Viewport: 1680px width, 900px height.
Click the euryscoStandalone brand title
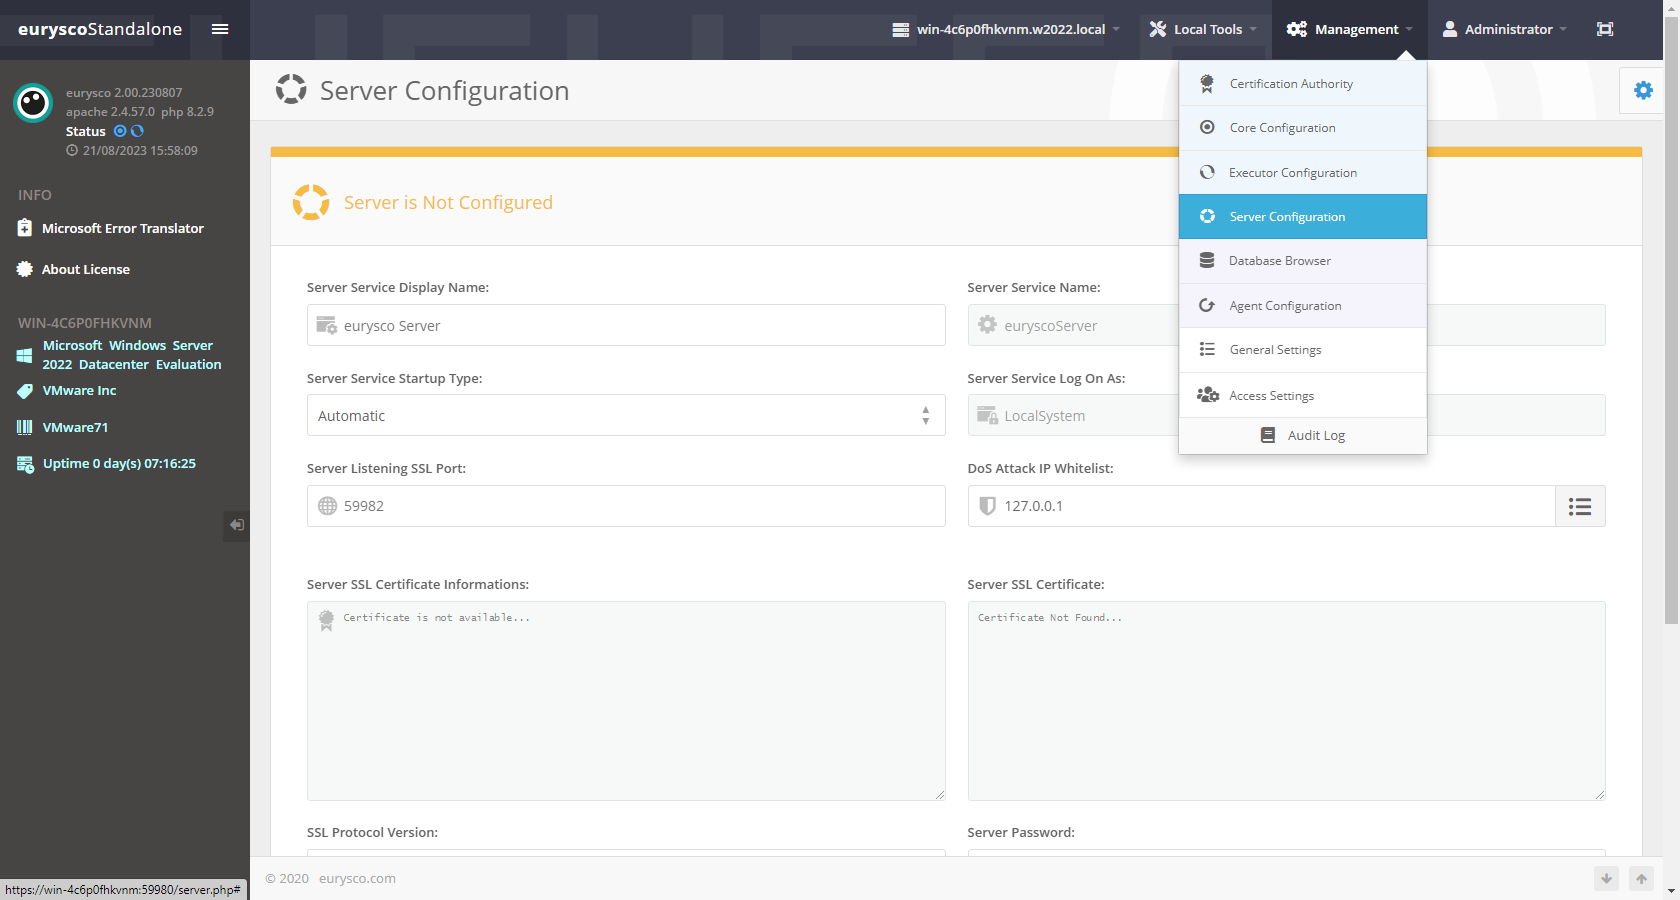(100, 29)
